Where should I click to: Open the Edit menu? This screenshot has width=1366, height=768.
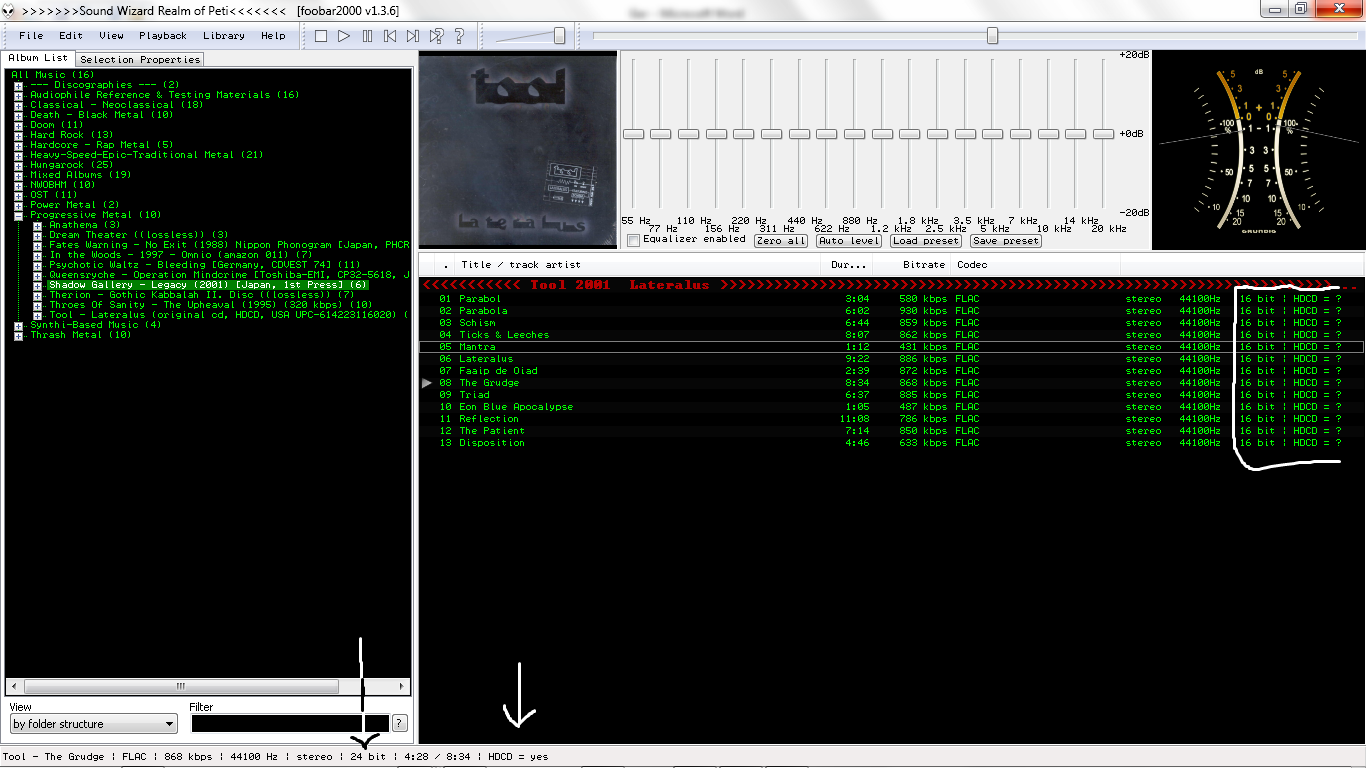click(x=71, y=36)
